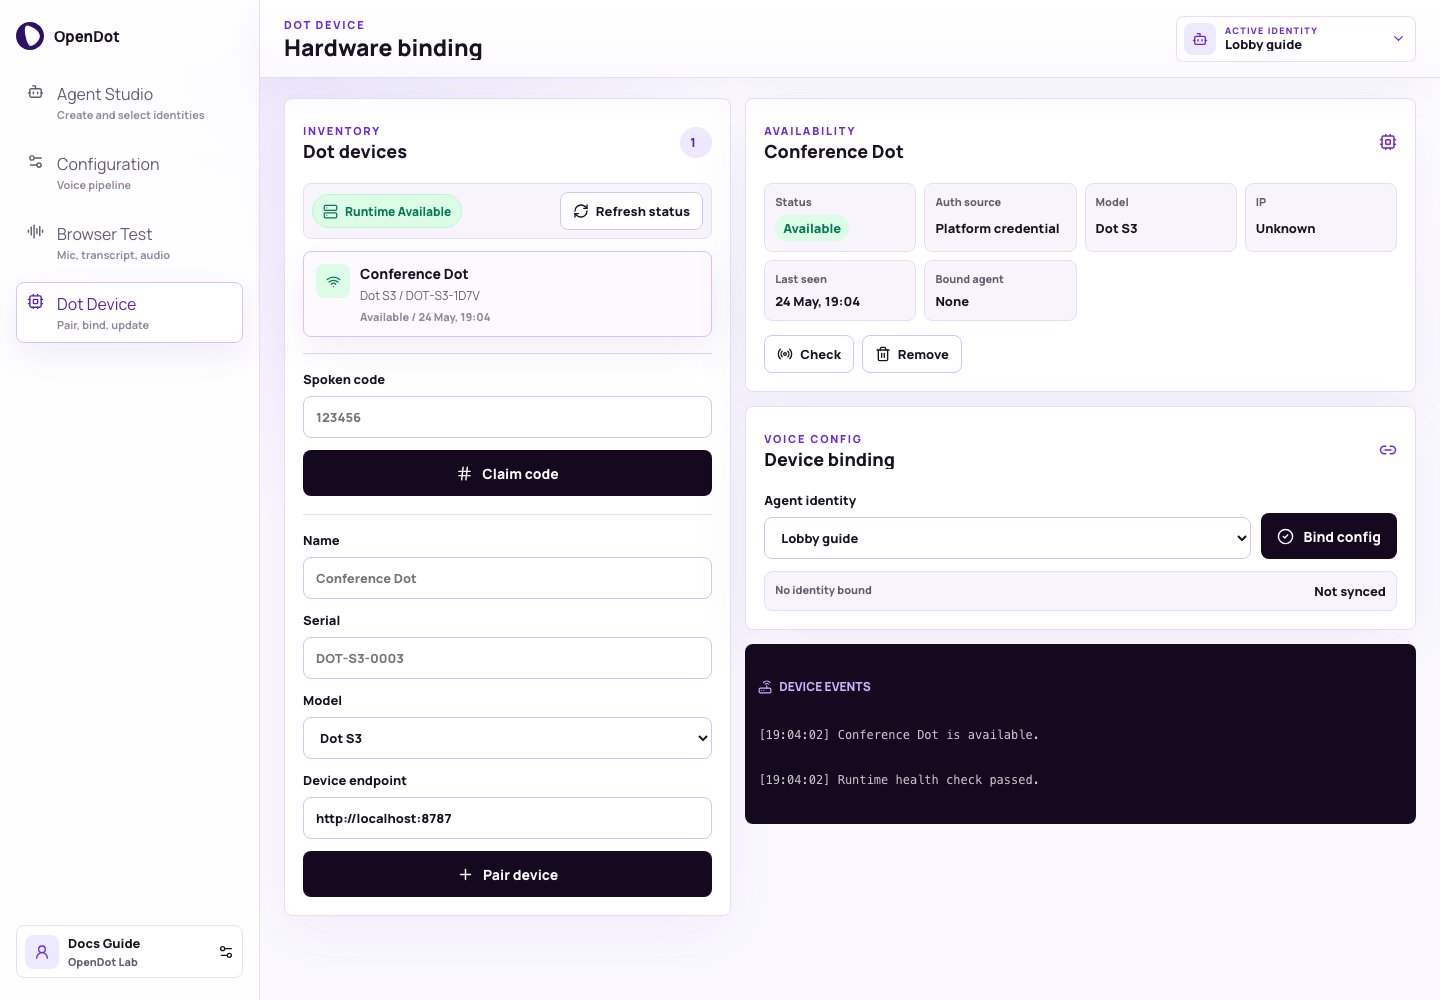
Task: Click the Agent Studio robot icon
Action: click(x=35, y=92)
